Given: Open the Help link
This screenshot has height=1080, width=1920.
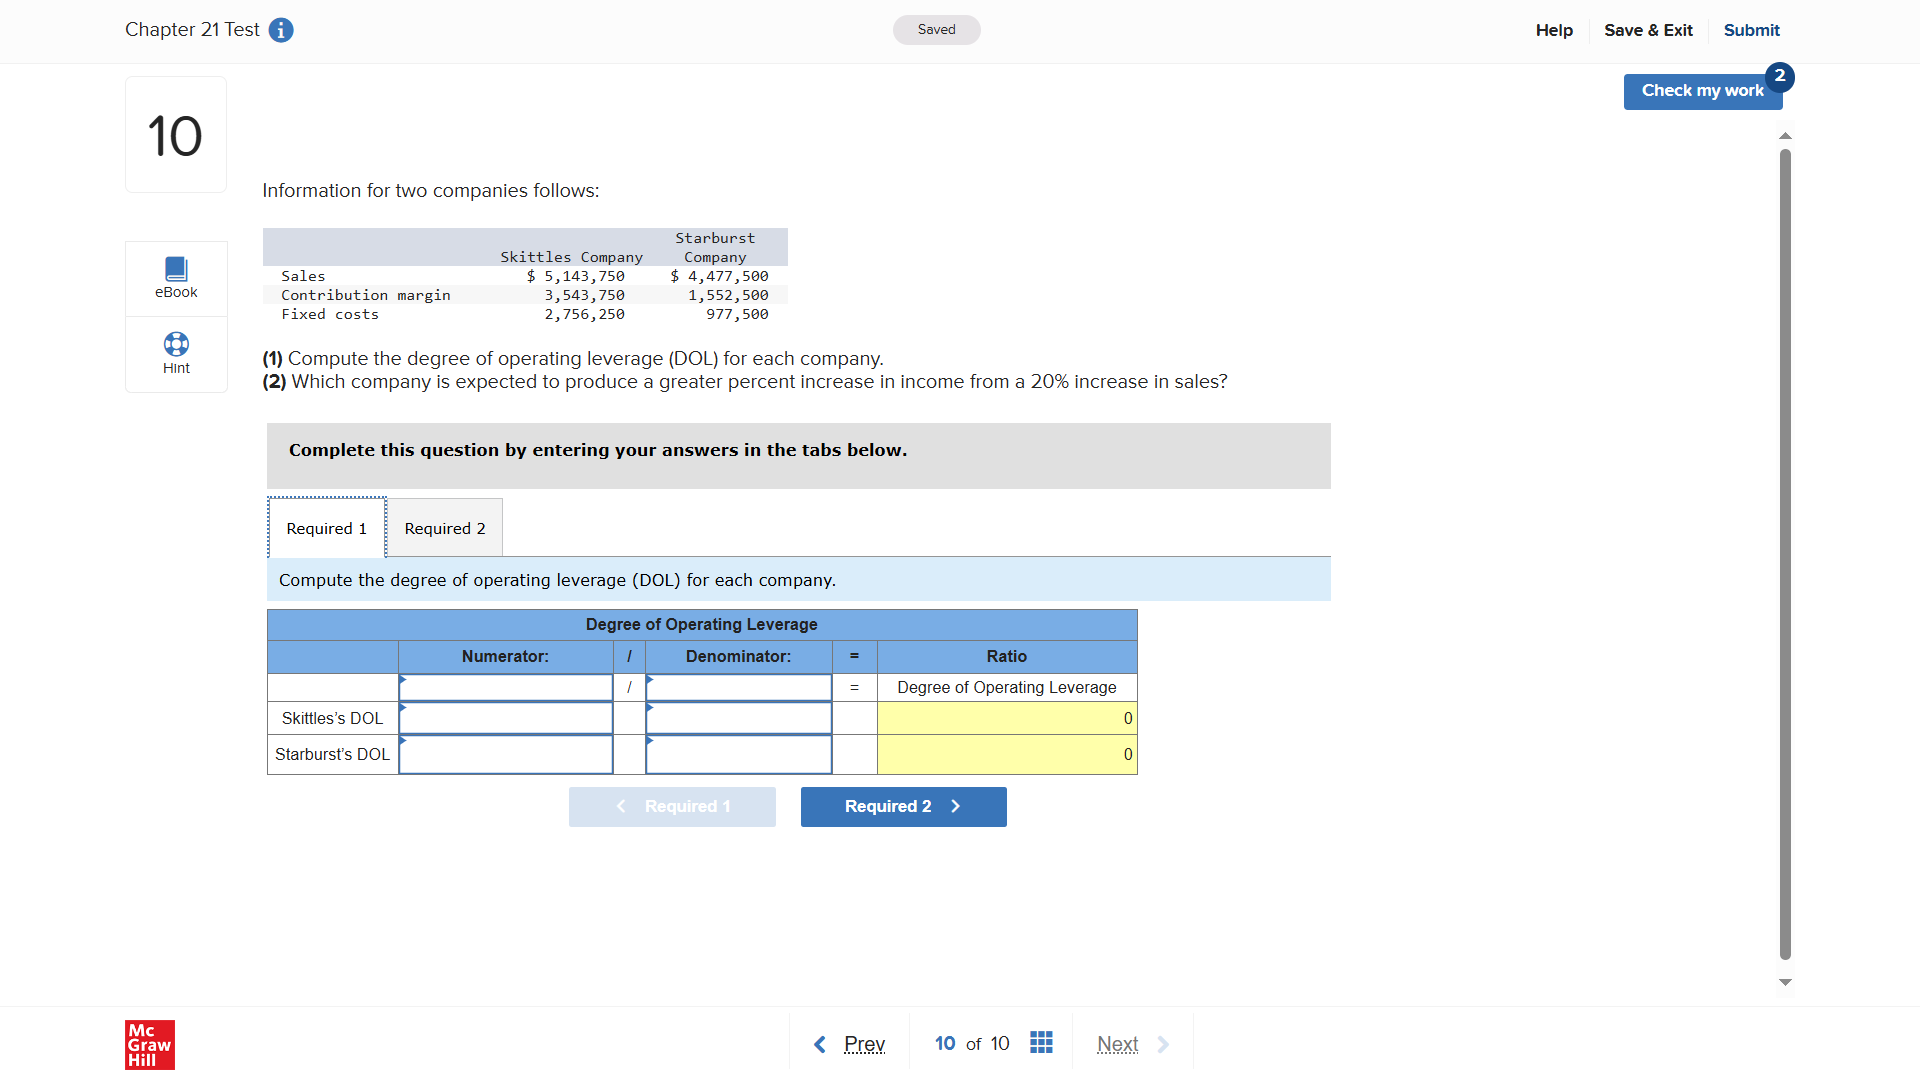Looking at the screenshot, I should coord(1554,30).
